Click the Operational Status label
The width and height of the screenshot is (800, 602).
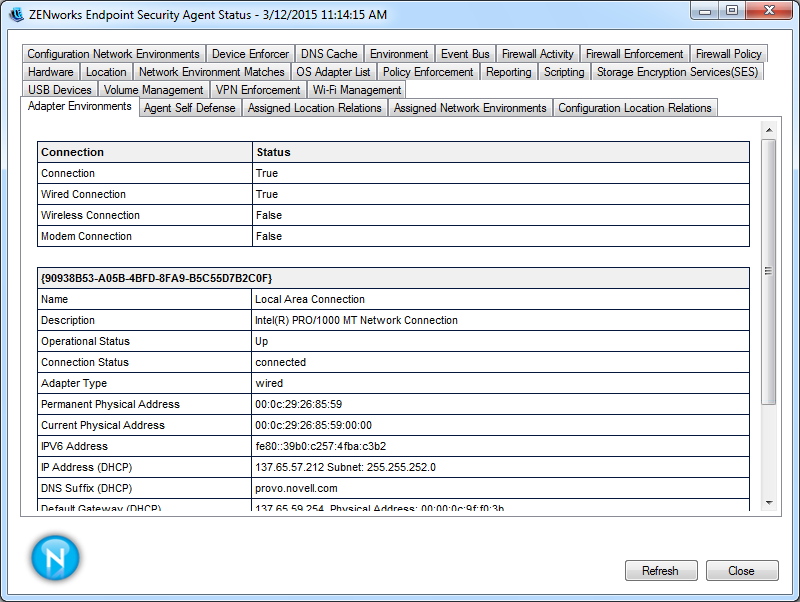pyautogui.click(x=85, y=341)
